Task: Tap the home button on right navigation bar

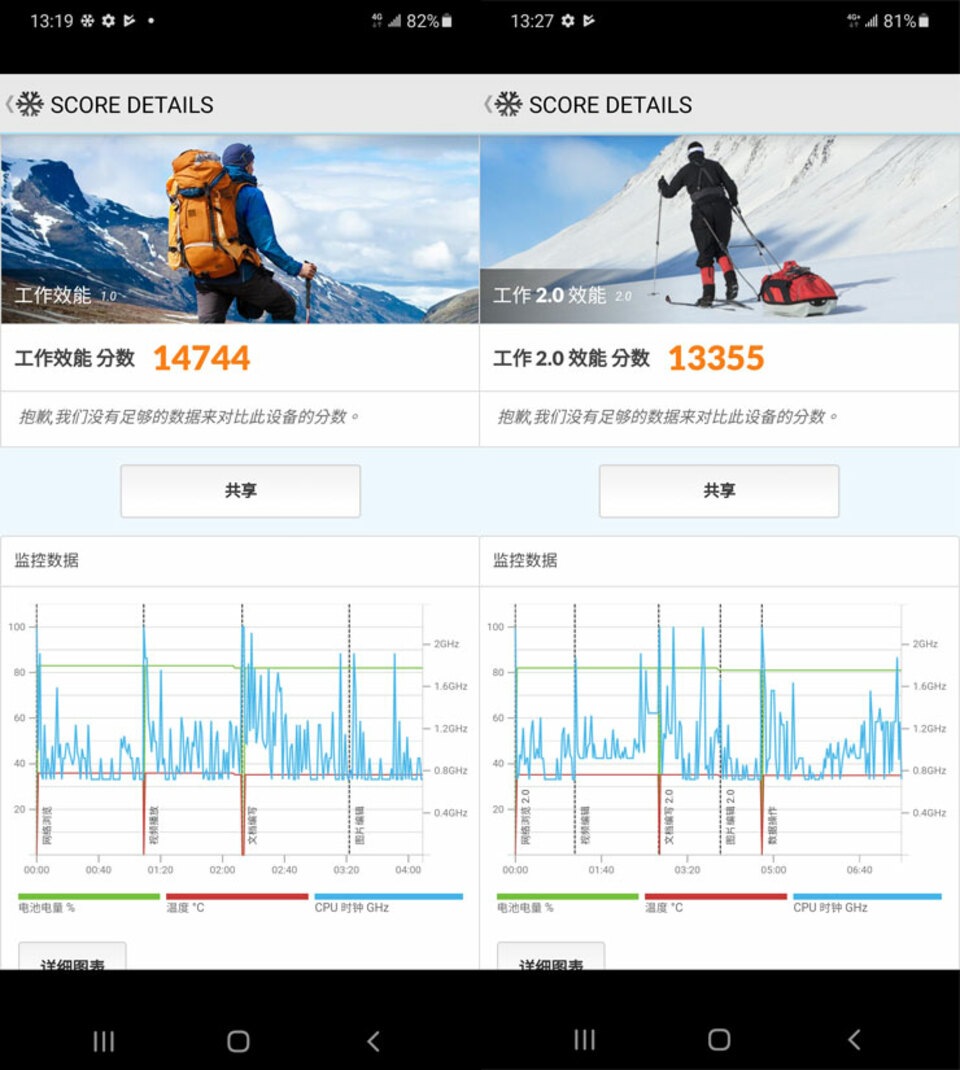Action: pyautogui.click(x=719, y=1039)
